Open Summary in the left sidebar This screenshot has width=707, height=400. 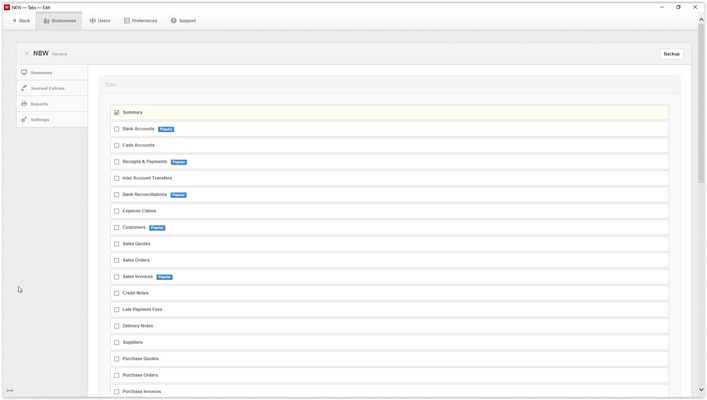coord(52,72)
